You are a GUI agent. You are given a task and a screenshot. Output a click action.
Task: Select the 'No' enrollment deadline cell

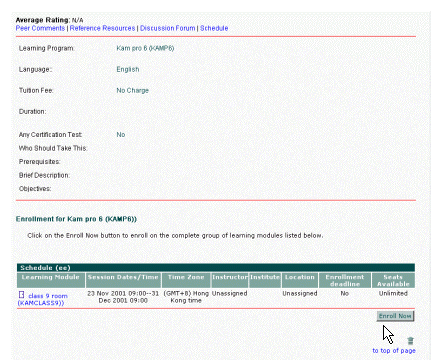point(345,293)
